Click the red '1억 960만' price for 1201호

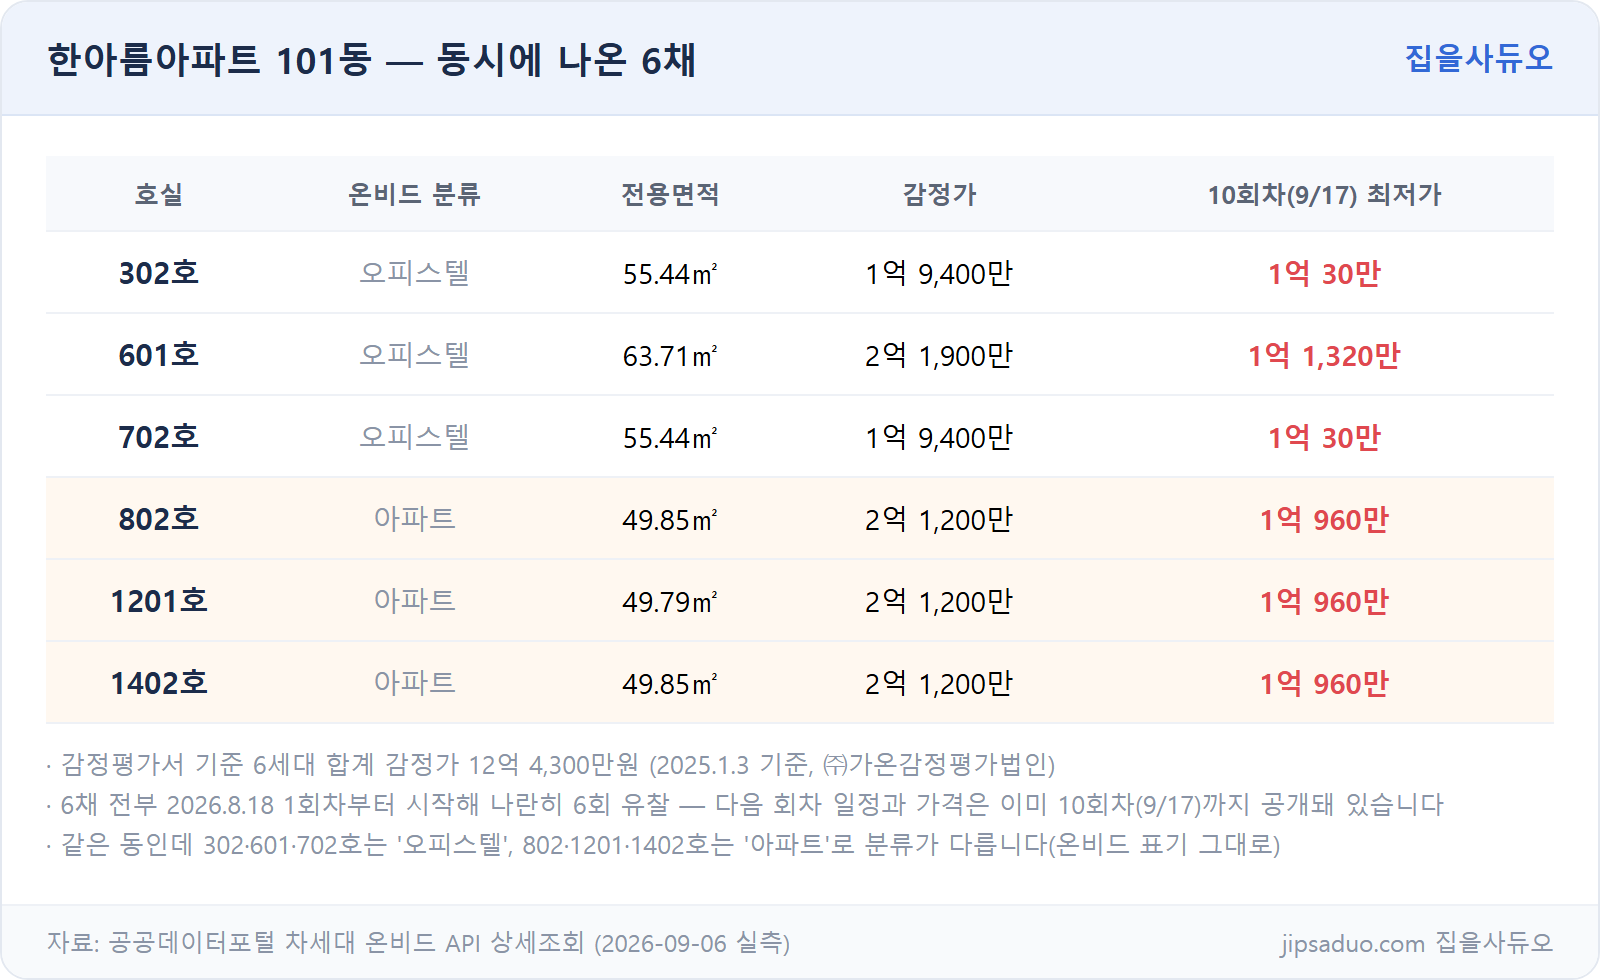[1324, 601]
